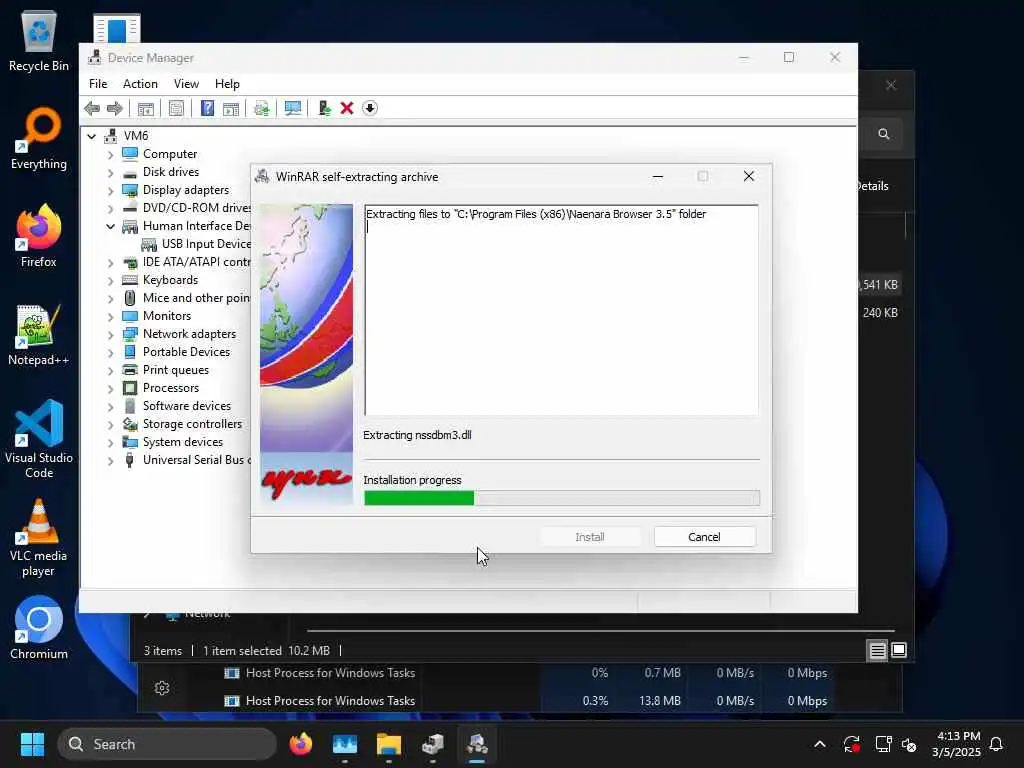1024x768 pixels.
Task: Open Task Manager settings gear icon
Action: click(x=162, y=688)
